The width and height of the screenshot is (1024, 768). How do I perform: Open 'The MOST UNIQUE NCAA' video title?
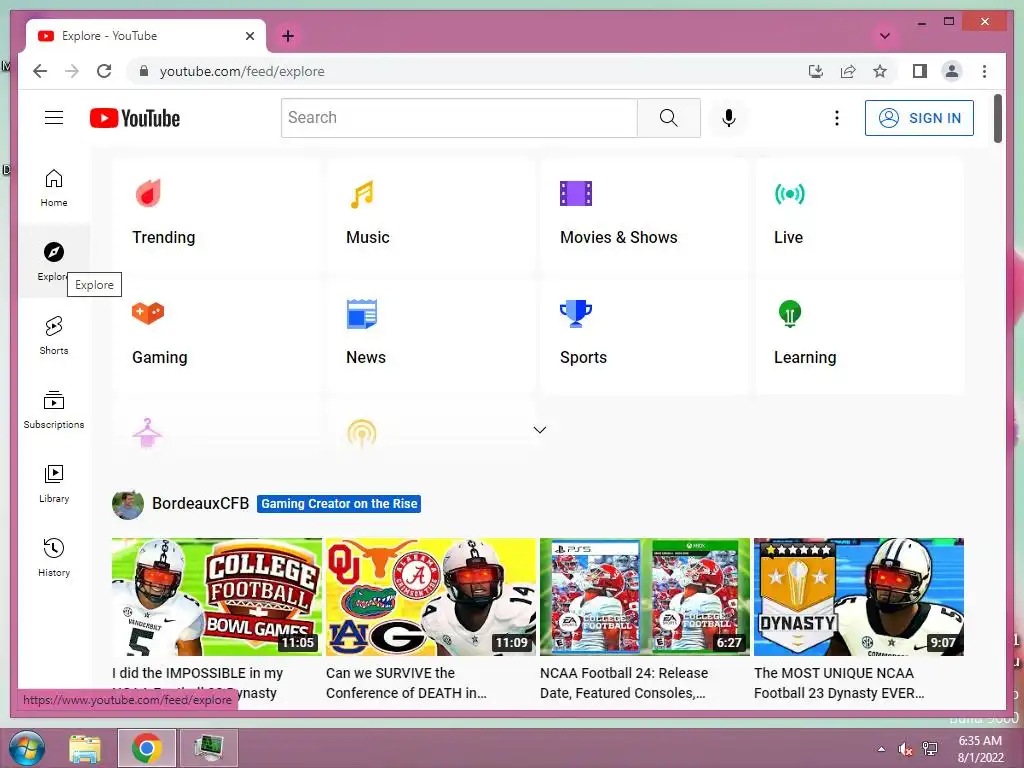click(x=839, y=683)
